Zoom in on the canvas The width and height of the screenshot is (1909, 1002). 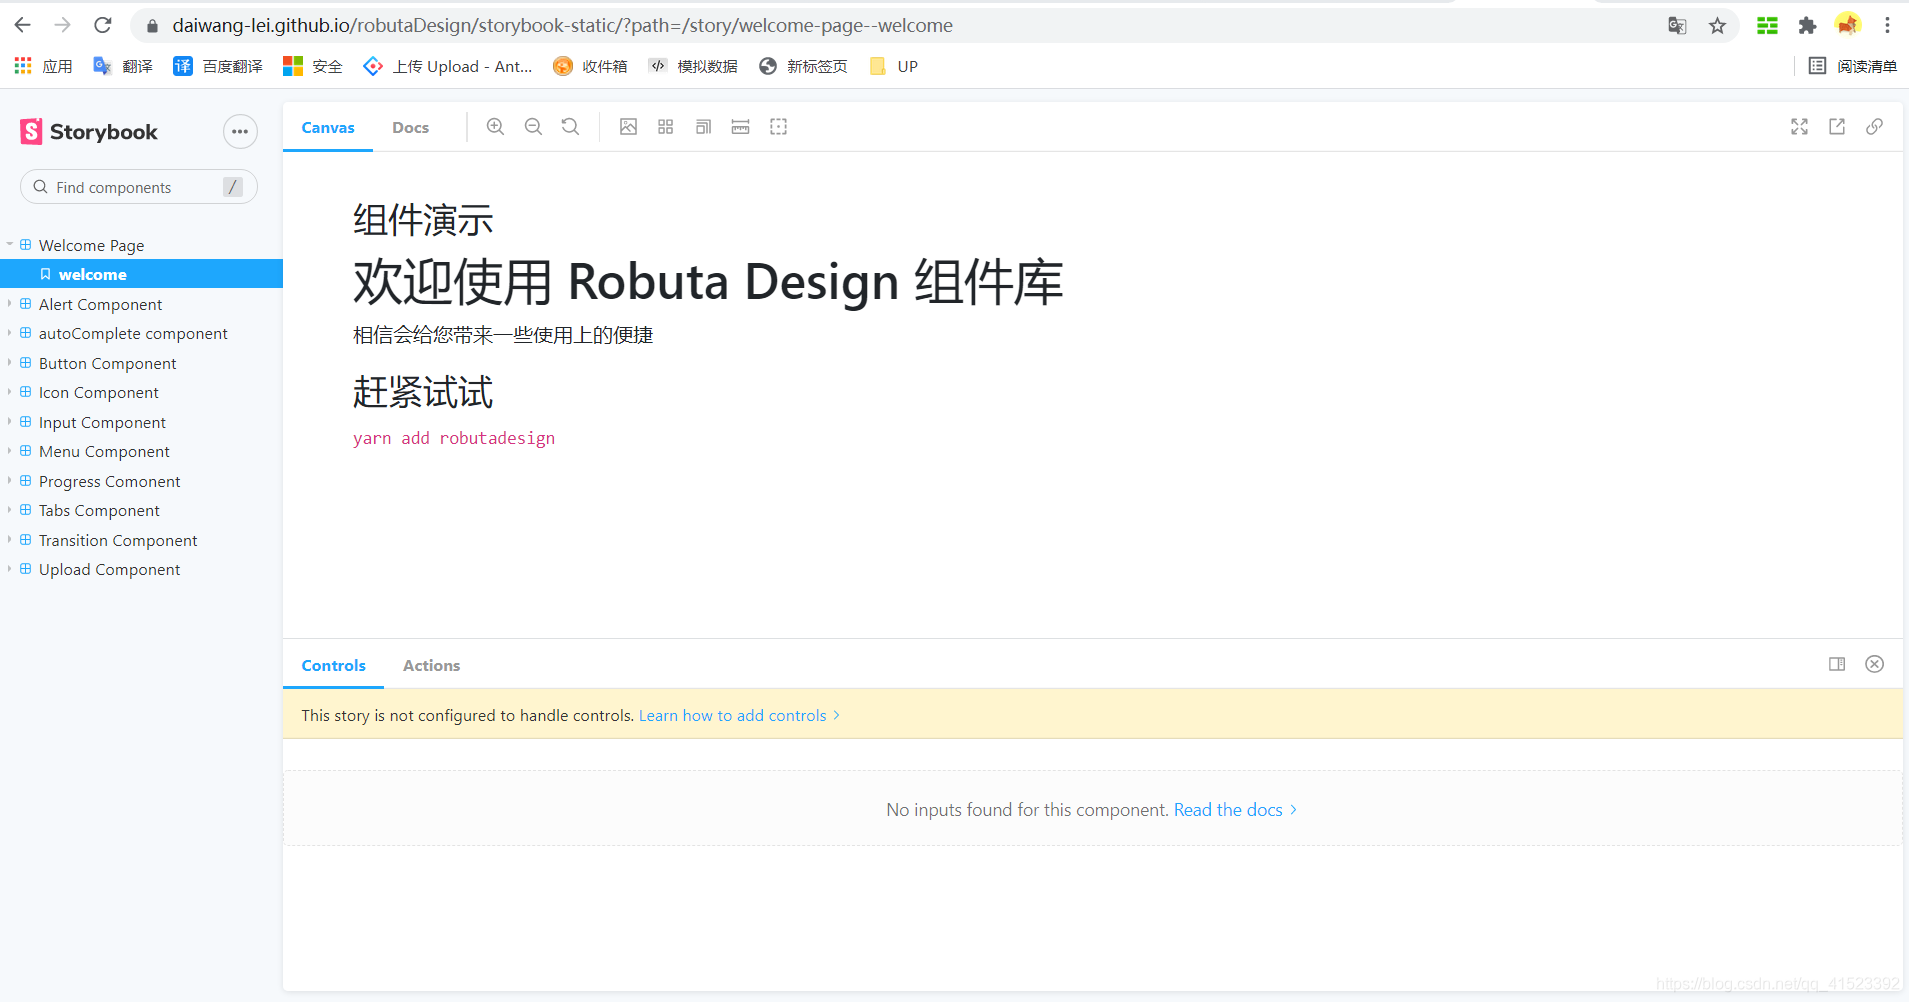click(x=495, y=127)
